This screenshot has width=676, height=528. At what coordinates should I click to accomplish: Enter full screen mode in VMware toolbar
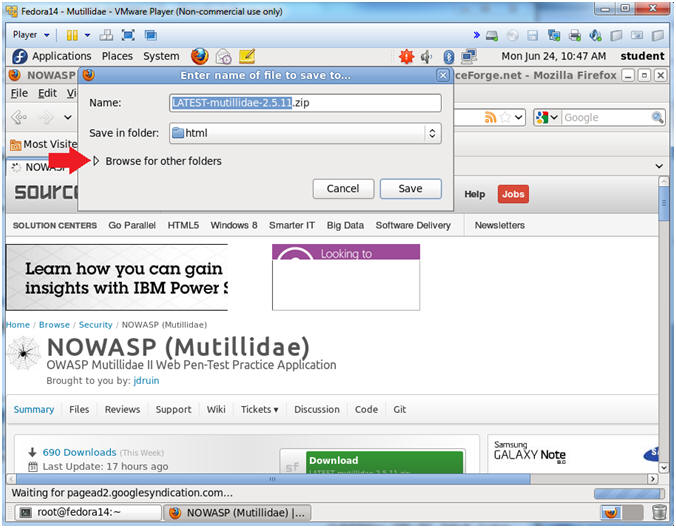point(128,35)
